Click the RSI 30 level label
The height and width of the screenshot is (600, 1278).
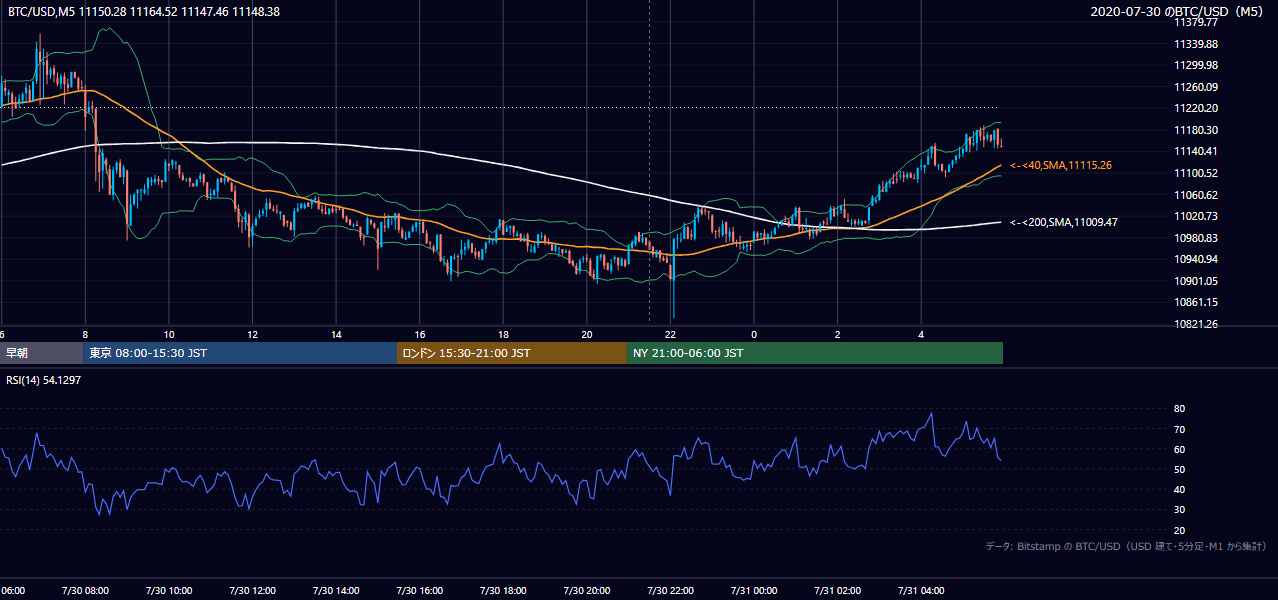[x=1180, y=509]
